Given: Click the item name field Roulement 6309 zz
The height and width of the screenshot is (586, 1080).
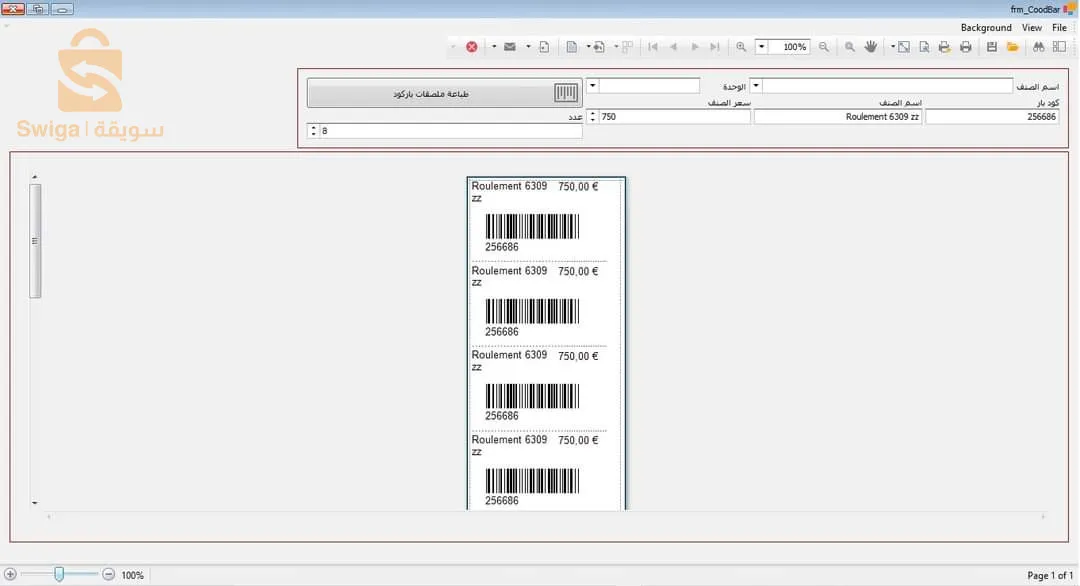Looking at the screenshot, I should [x=838, y=117].
